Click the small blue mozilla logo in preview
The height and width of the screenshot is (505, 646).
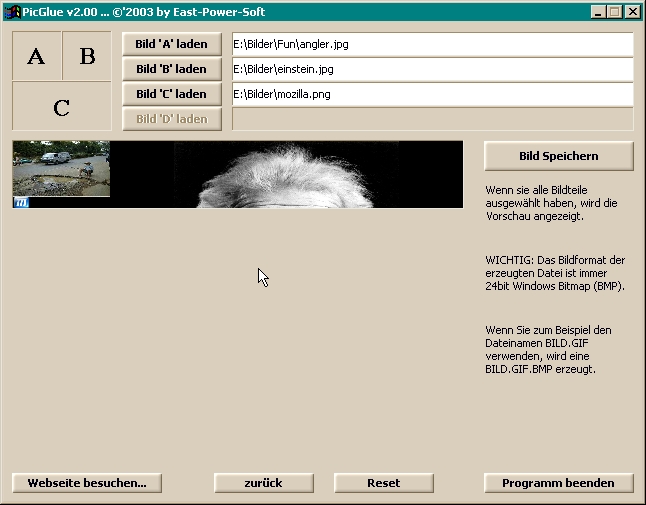[21, 202]
